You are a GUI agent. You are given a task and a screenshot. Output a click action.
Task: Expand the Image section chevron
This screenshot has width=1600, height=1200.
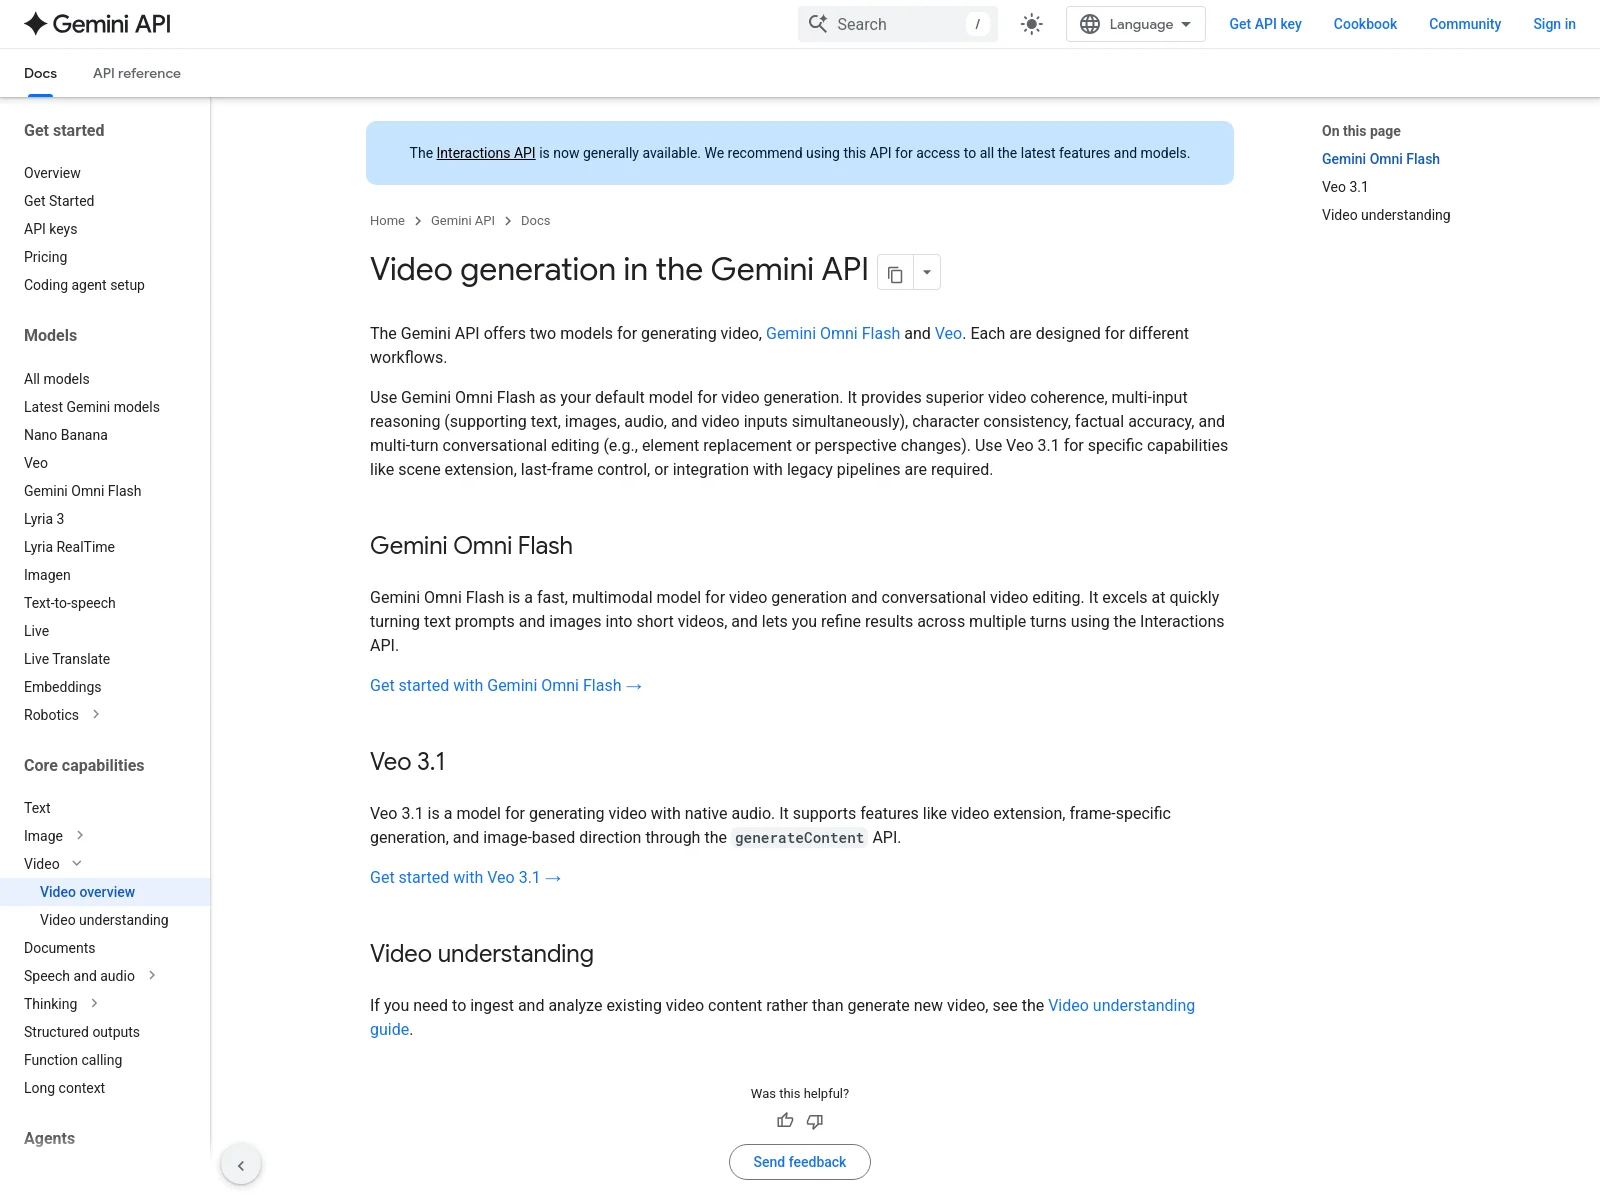[80, 835]
